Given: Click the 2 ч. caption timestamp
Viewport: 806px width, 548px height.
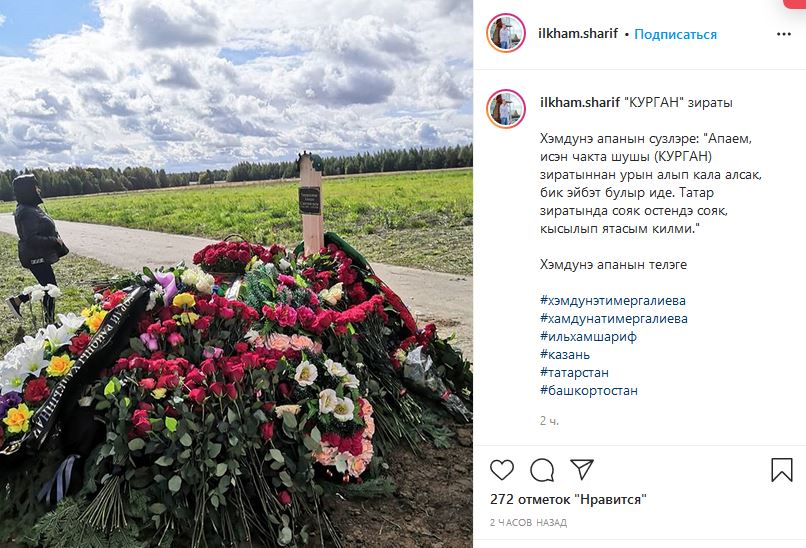Looking at the screenshot, I should pos(549,421).
